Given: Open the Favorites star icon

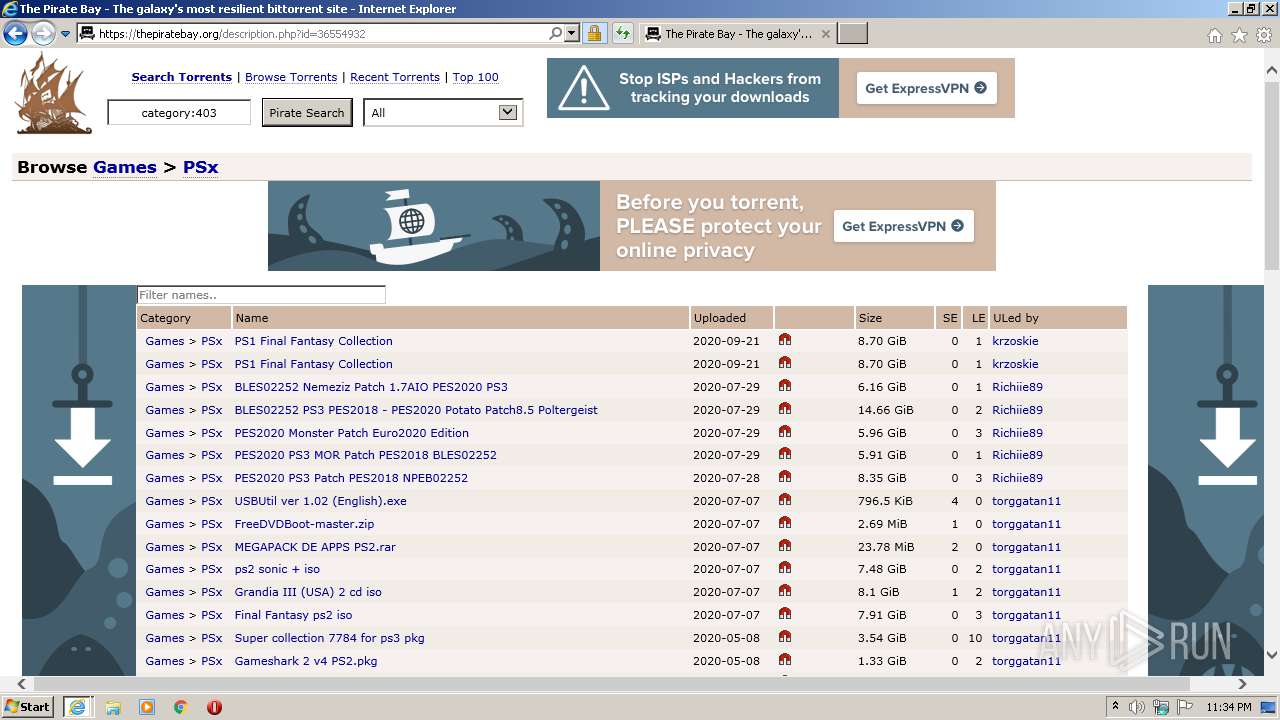Looking at the screenshot, I should click(x=1239, y=35).
